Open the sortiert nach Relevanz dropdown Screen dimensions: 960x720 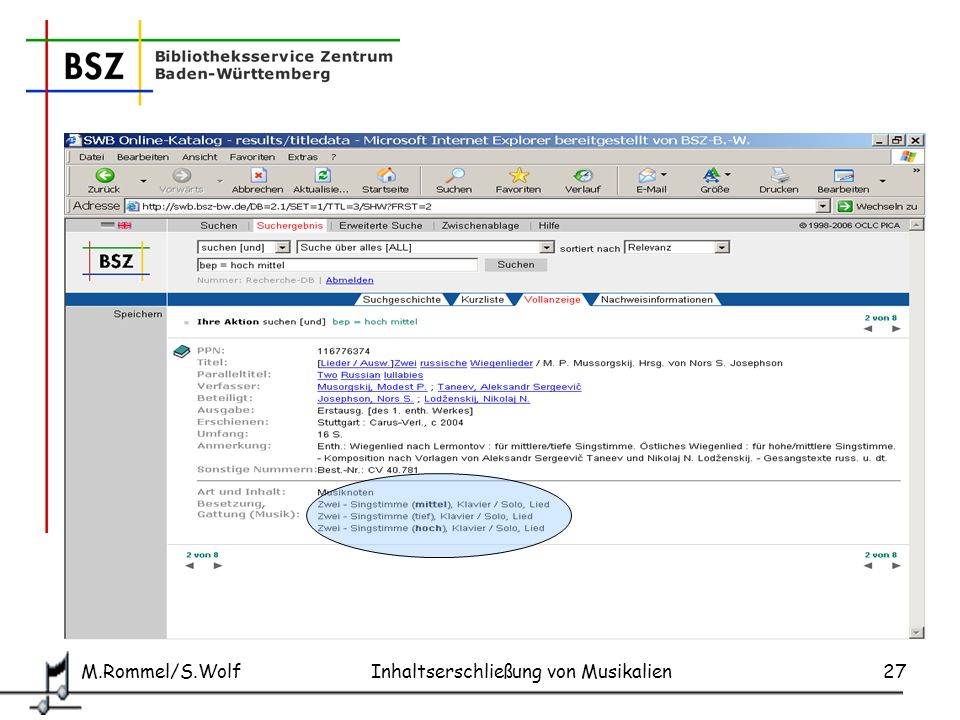click(x=722, y=247)
